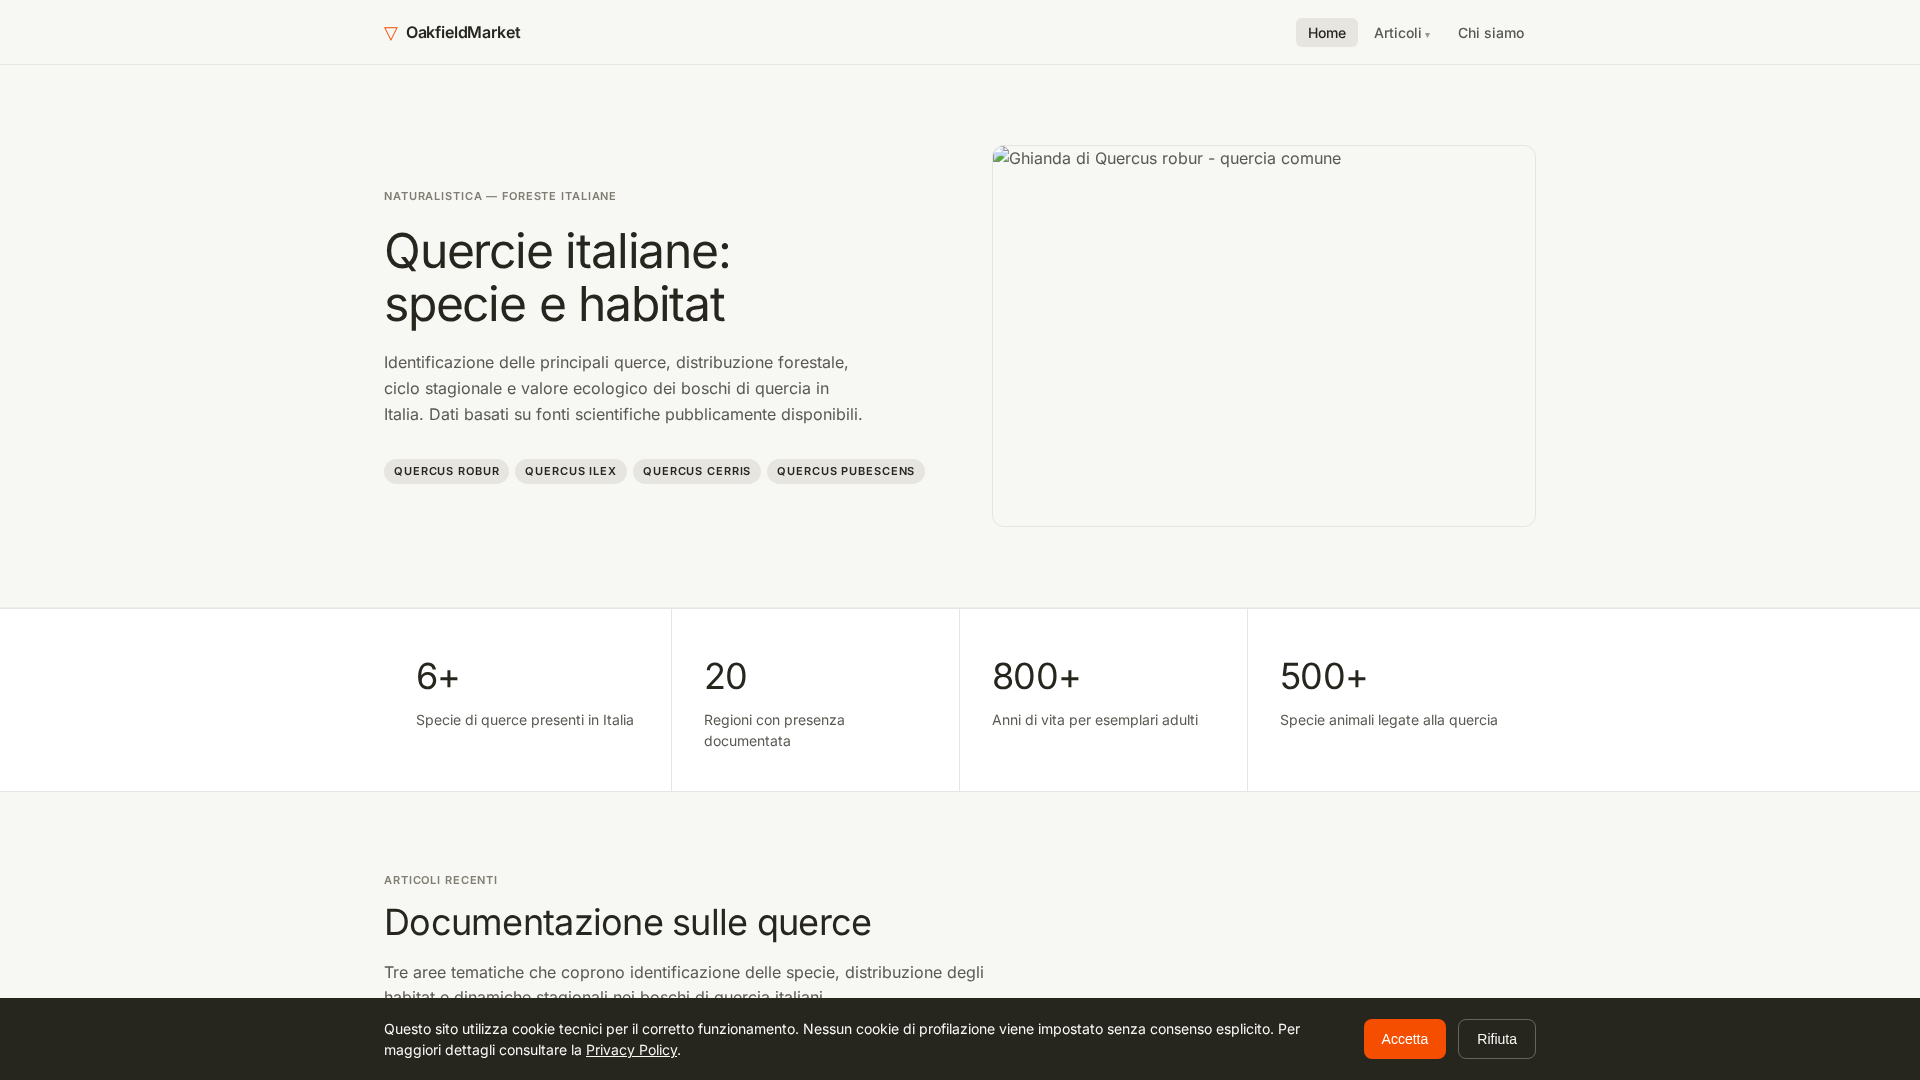Select the QUERCUS ROBUR tag
The width and height of the screenshot is (1920, 1080).
click(446, 471)
